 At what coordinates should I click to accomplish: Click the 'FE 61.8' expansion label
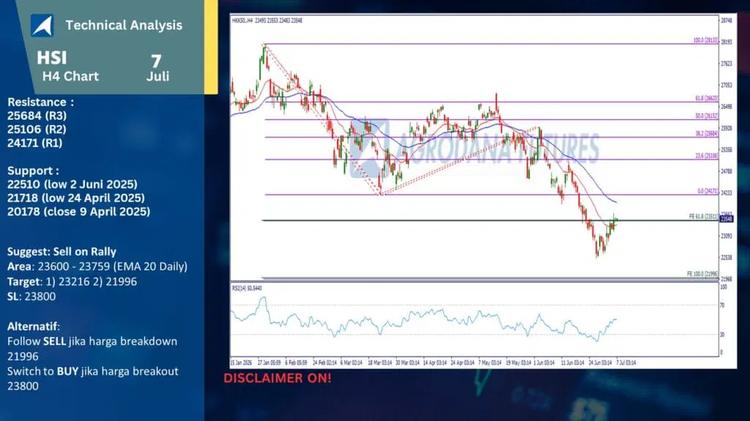(x=704, y=217)
